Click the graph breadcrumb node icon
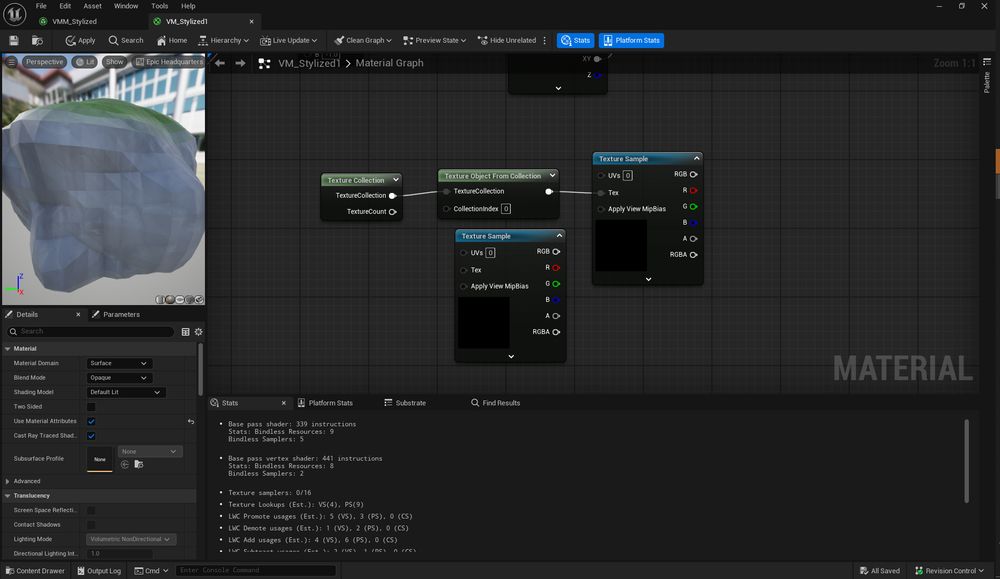Image resolution: width=1000 pixels, height=579 pixels. tap(265, 63)
